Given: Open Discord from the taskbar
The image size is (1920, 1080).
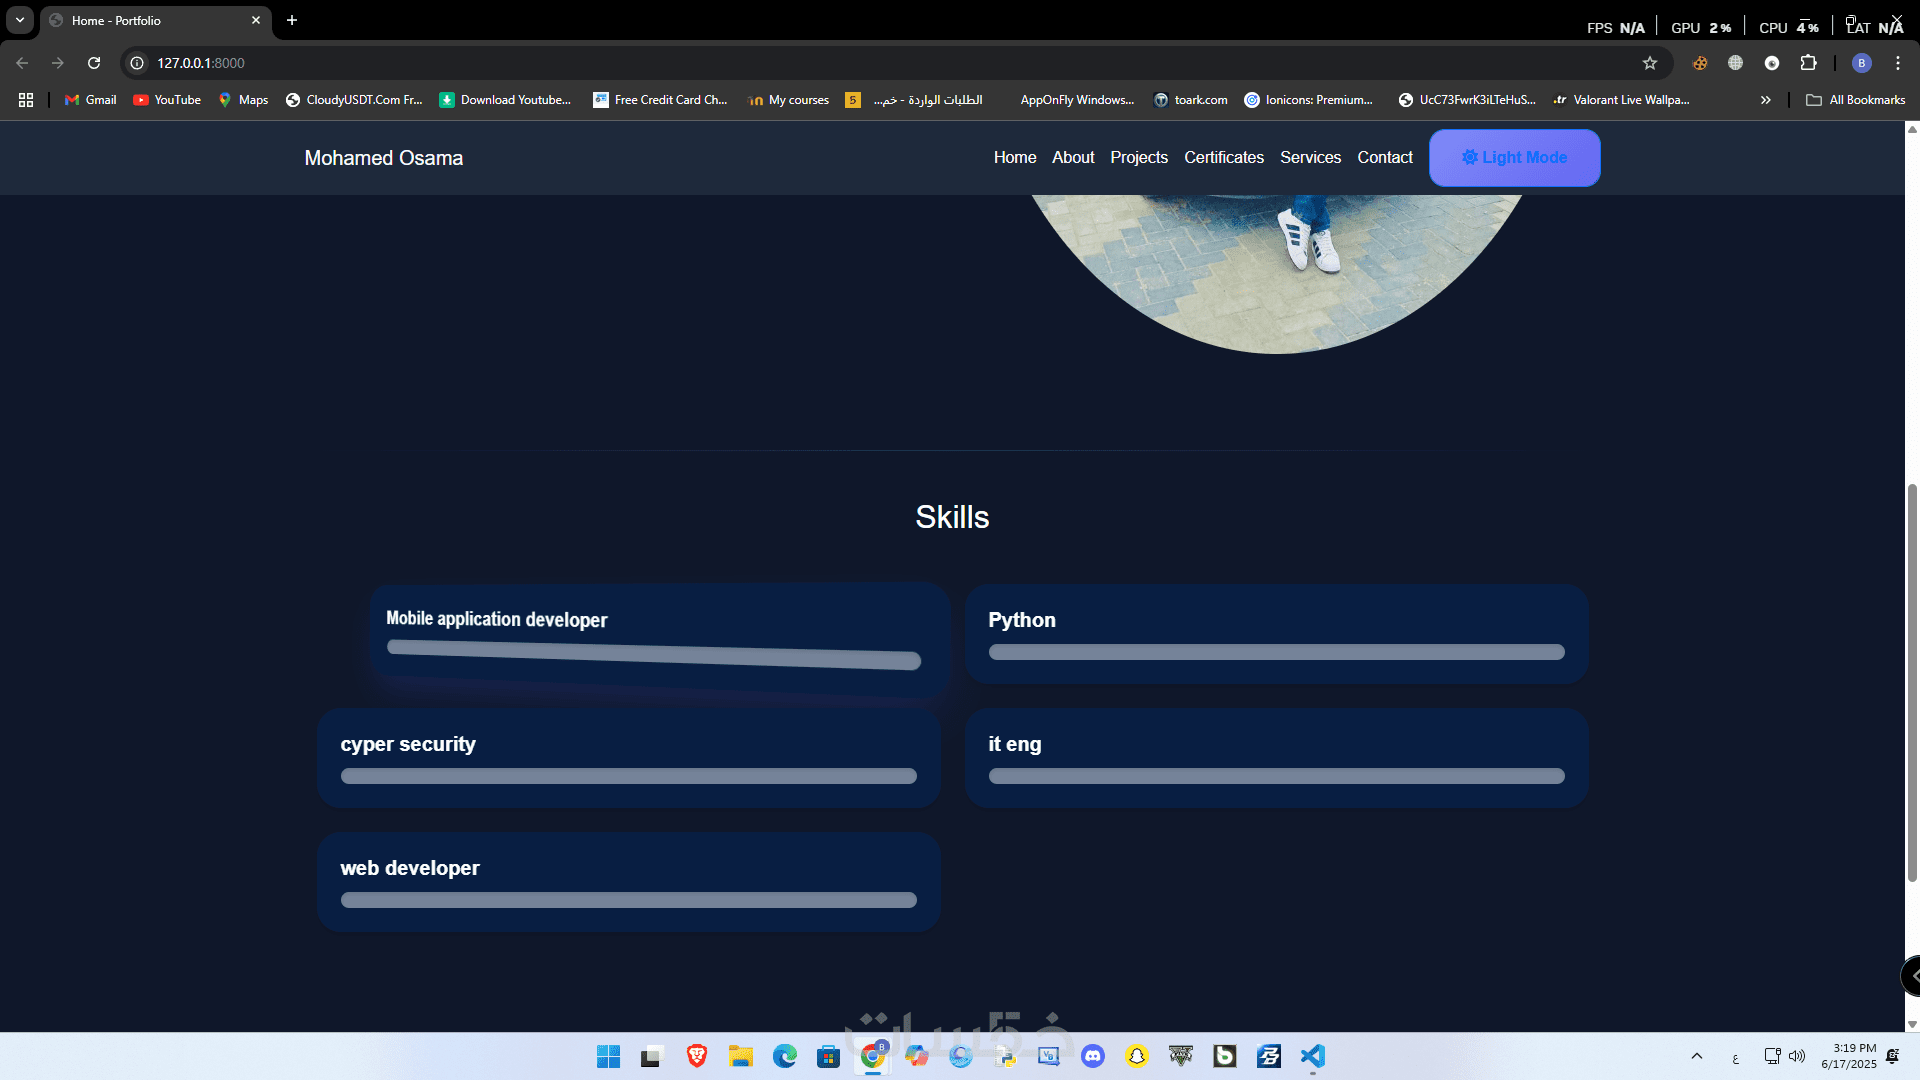Looking at the screenshot, I should [1093, 1056].
